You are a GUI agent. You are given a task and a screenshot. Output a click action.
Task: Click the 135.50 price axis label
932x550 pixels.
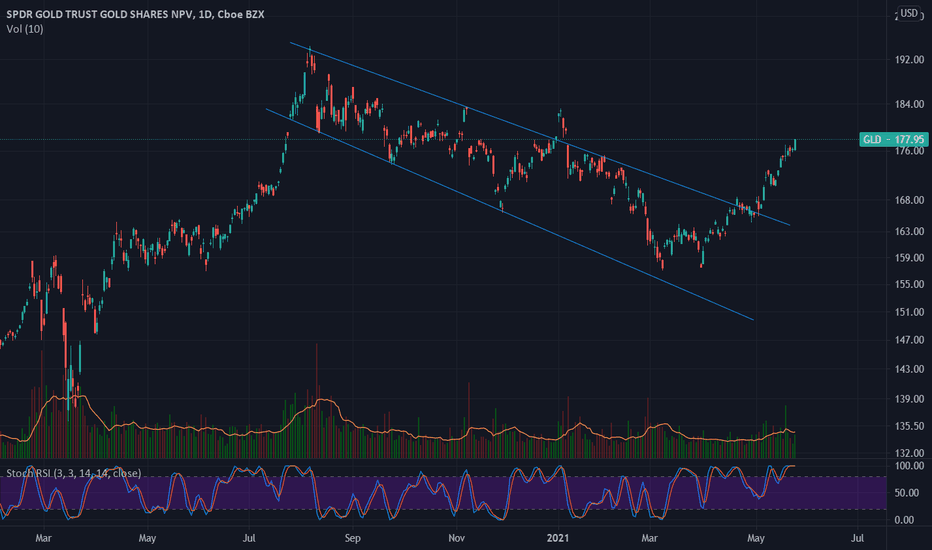point(909,426)
